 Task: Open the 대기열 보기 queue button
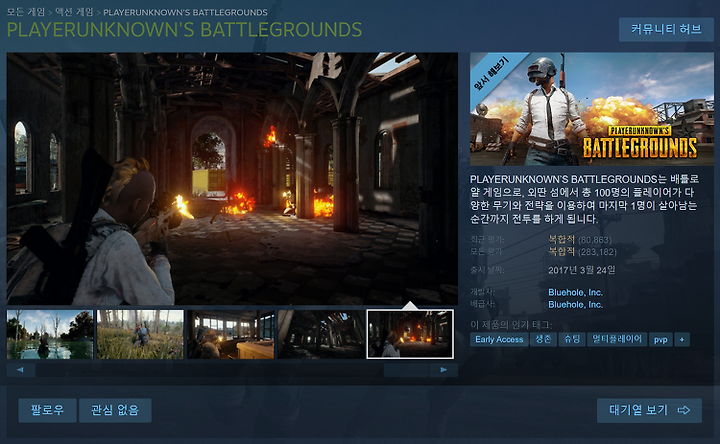point(649,410)
